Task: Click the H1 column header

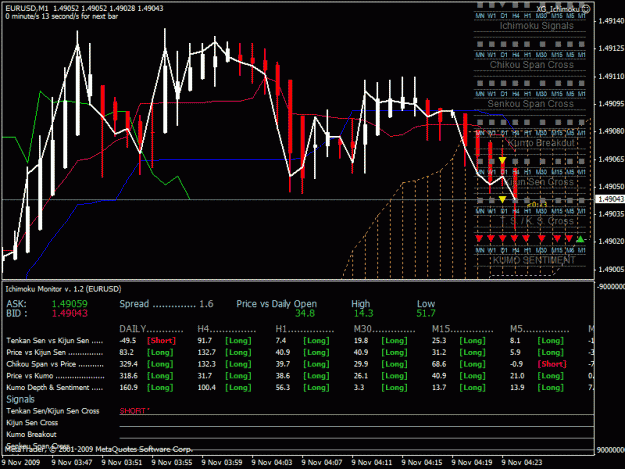Action: click(305, 329)
